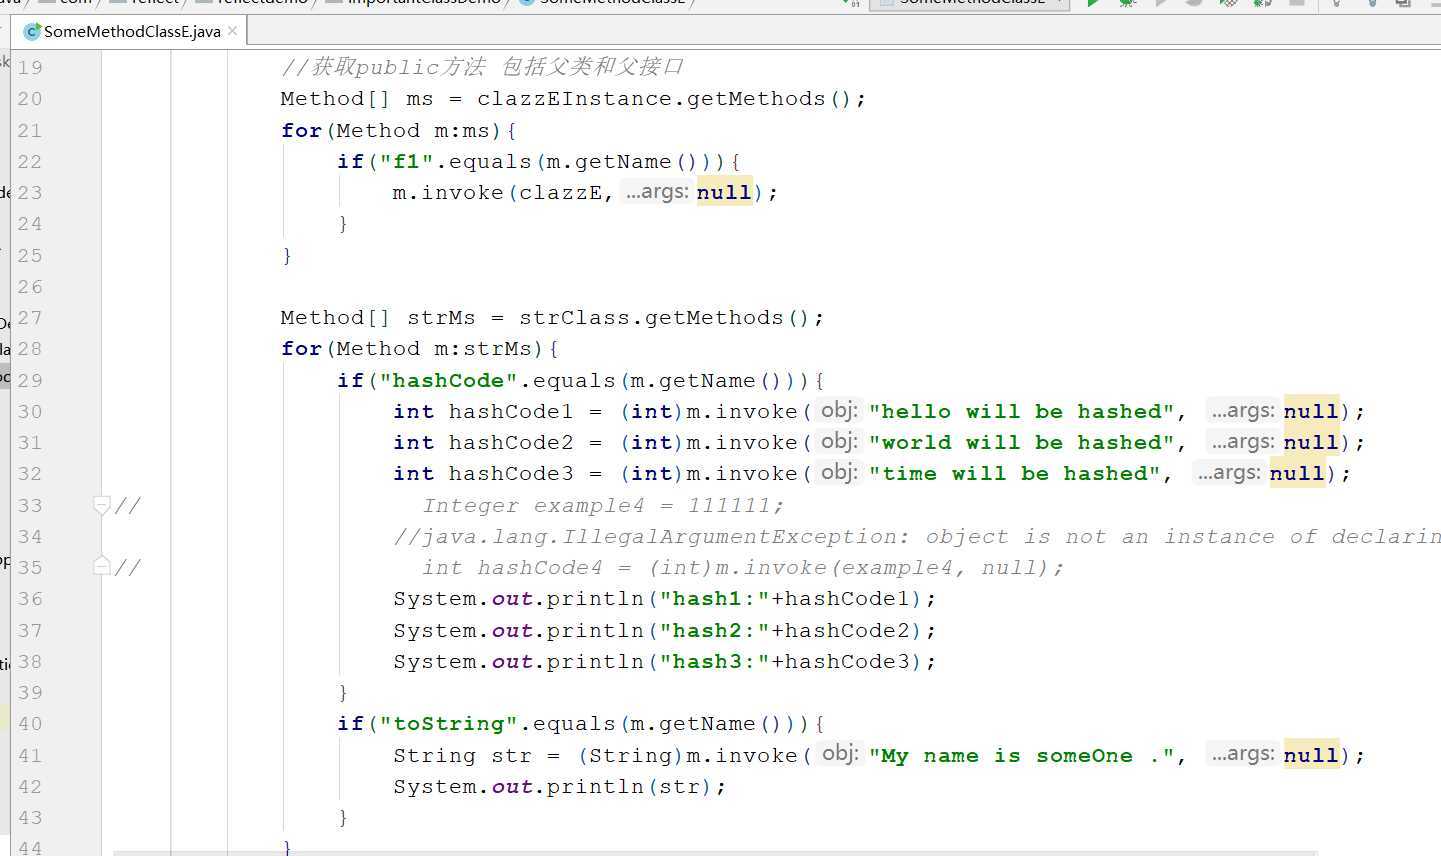Click the "hash2:" string on line 37
Viewport: 1441px width, 856px height.
coord(714,630)
